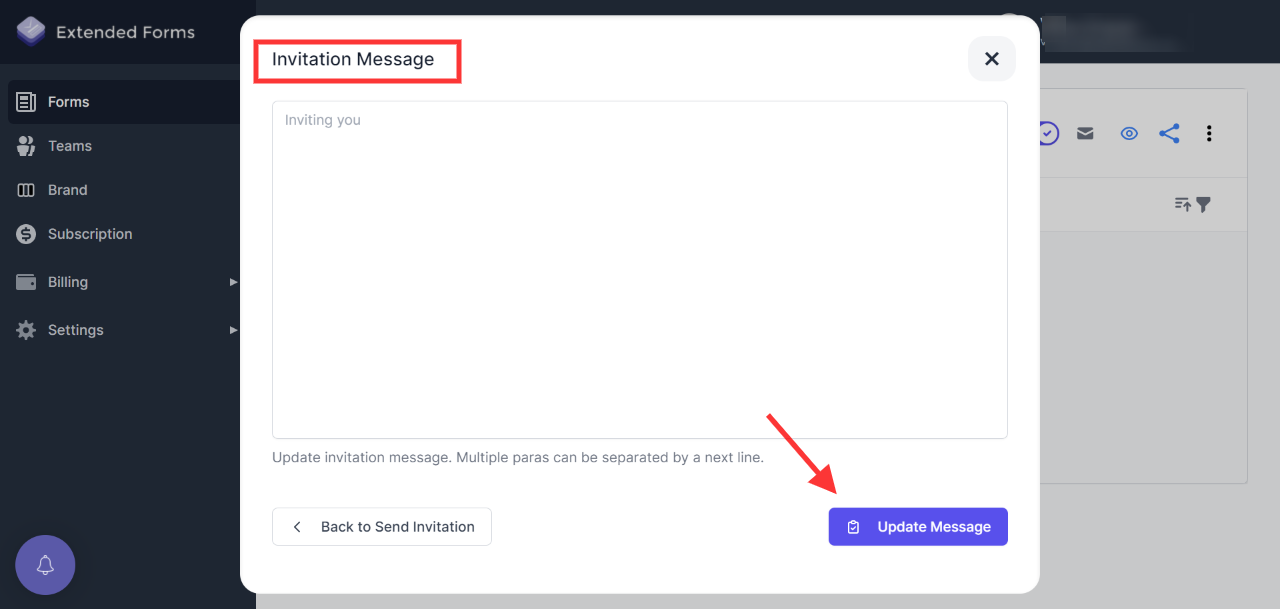This screenshot has height=609, width=1280.
Task: Click the sort responses icon
Action: coord(1184,204)
